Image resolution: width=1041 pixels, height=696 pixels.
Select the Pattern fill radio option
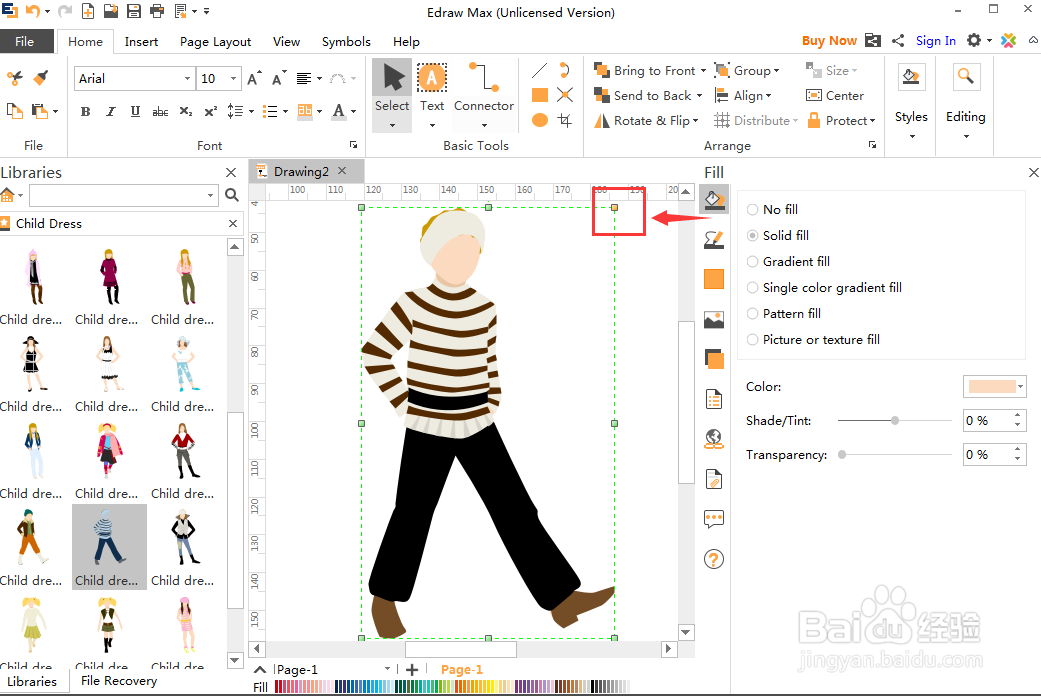pyautogui.click(x=752, y=313)
